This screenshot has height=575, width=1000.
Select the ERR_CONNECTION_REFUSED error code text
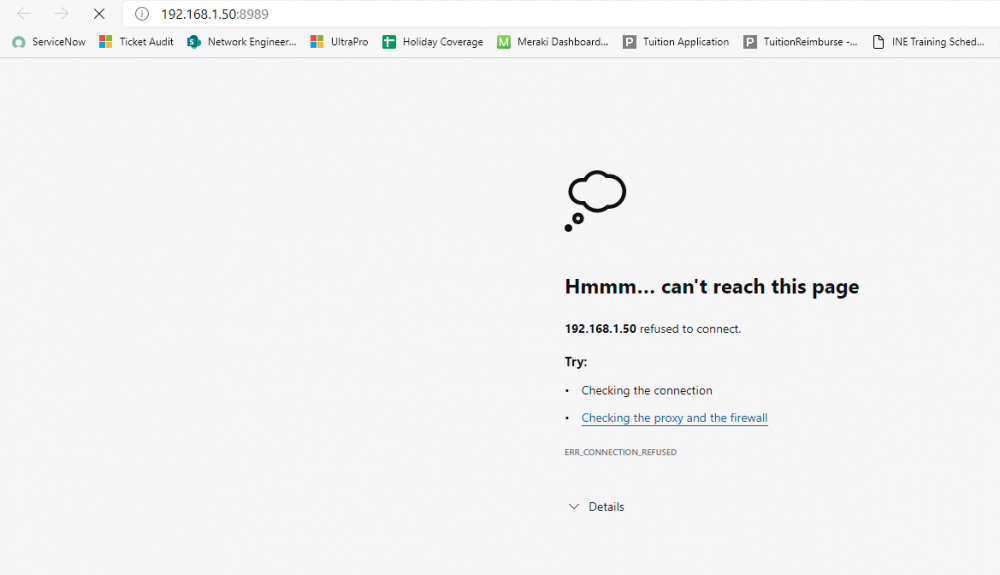[x=621, y=452]
